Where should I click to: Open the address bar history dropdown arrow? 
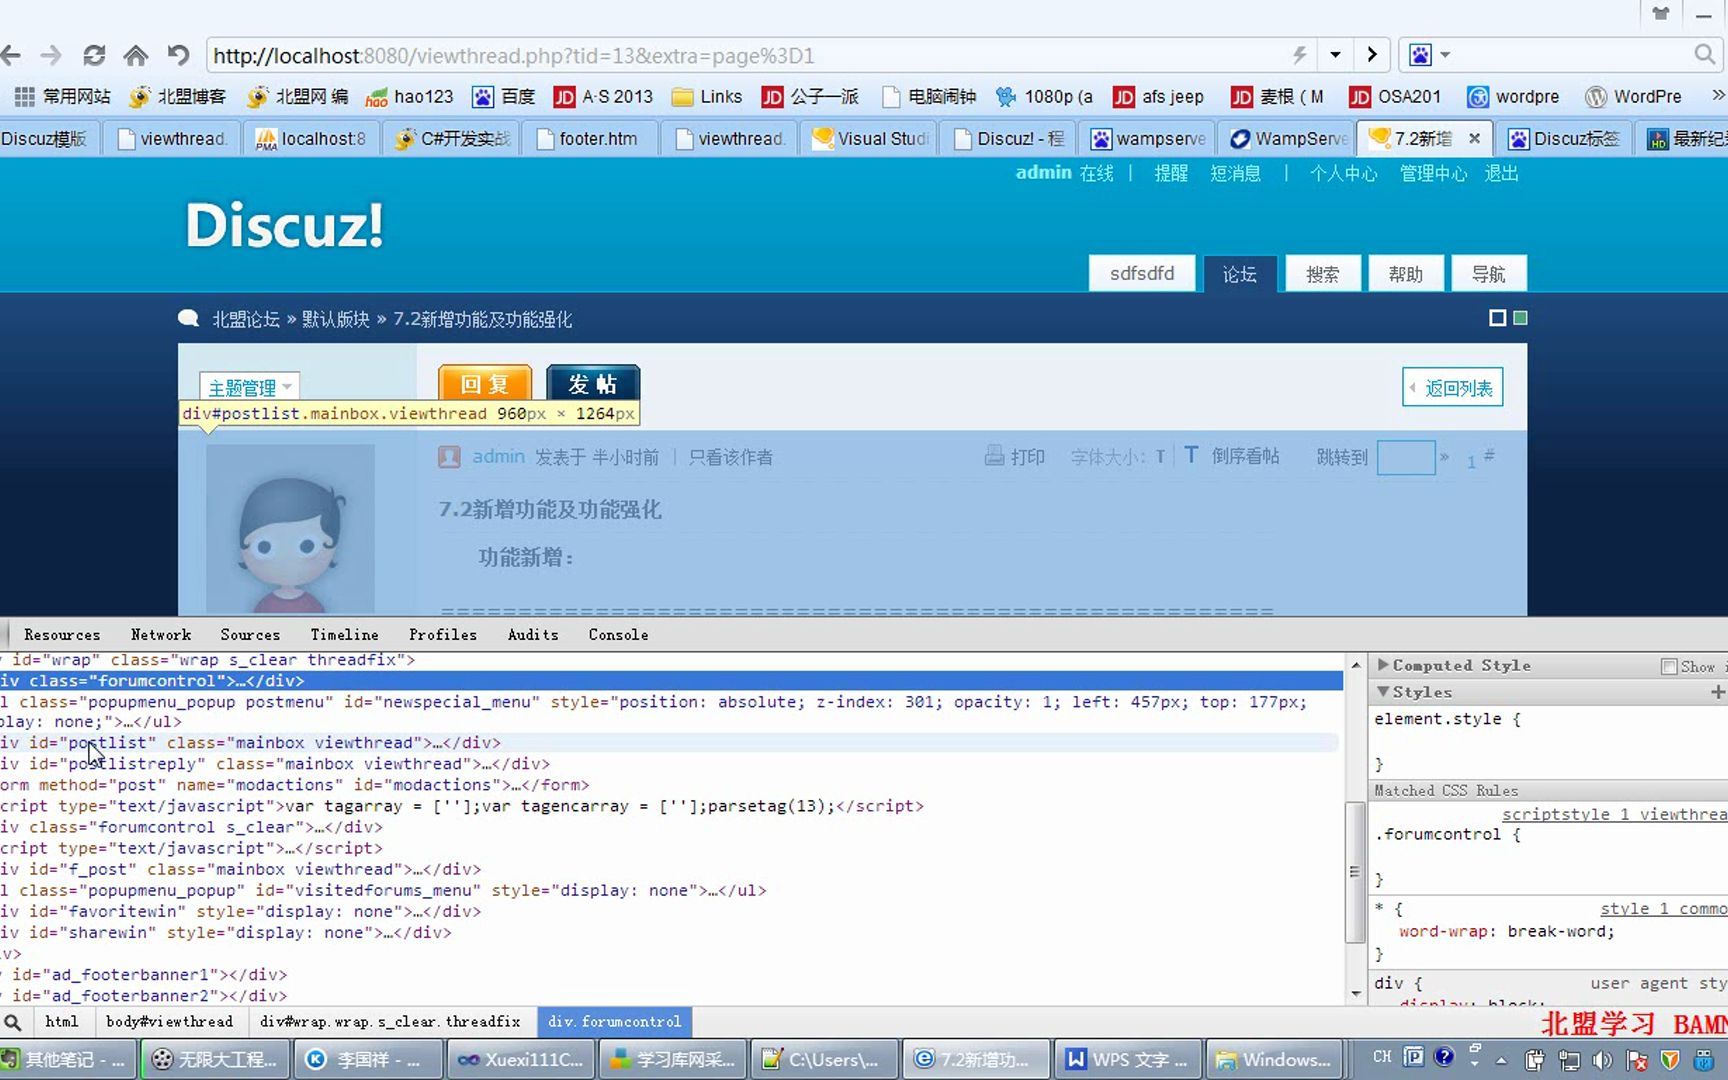click(x=1335, y=55)
